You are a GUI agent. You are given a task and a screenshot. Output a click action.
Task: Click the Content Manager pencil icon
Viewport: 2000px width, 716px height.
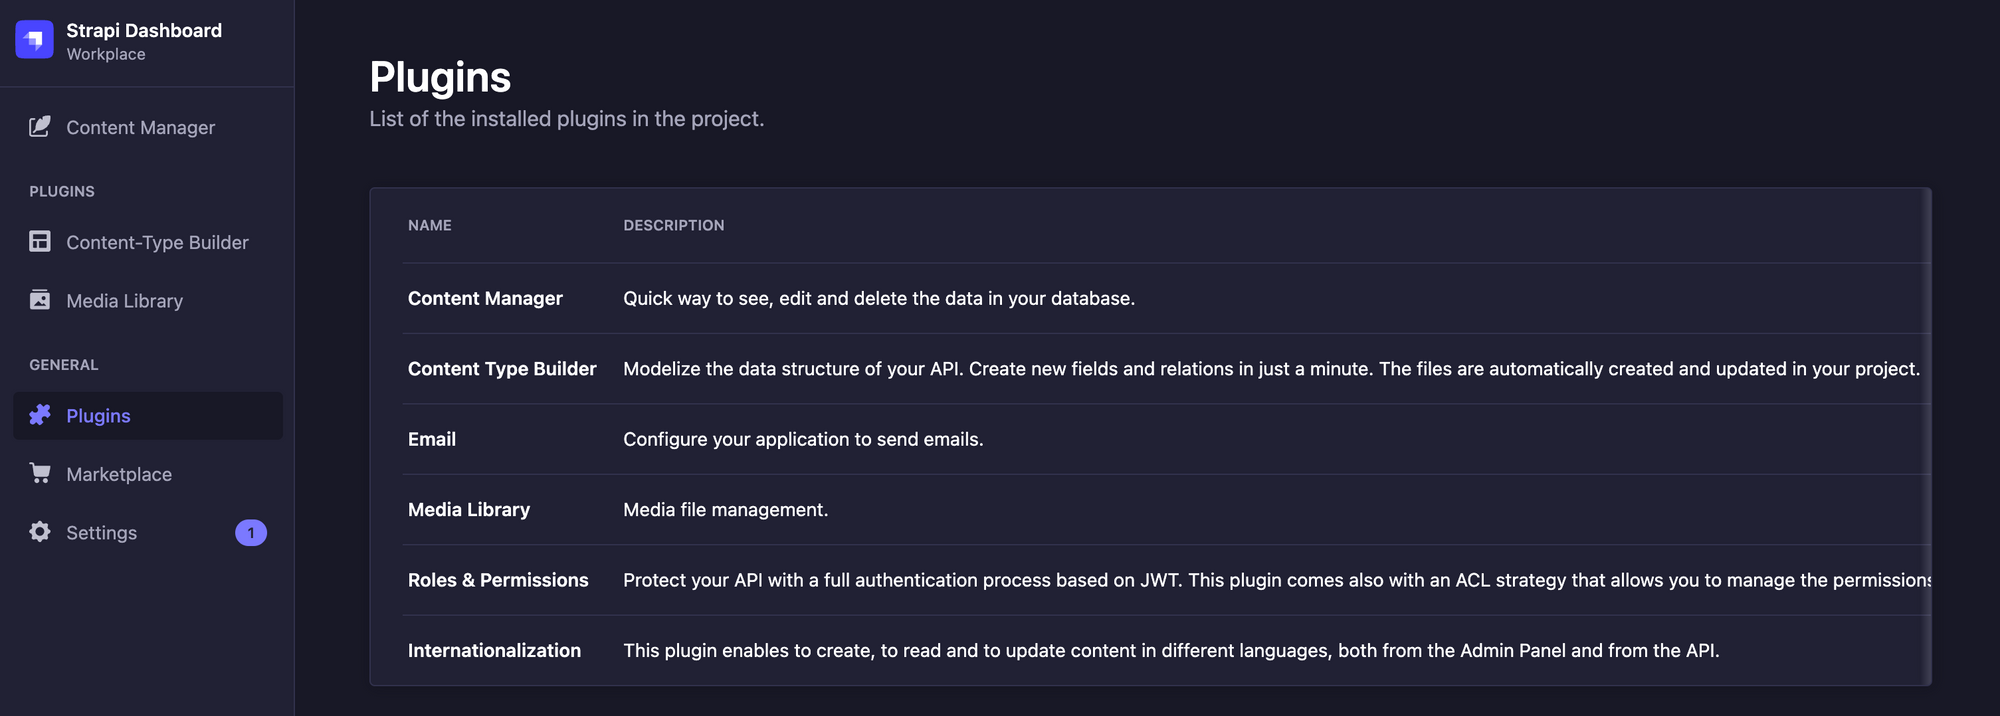[x=40, y=127]
